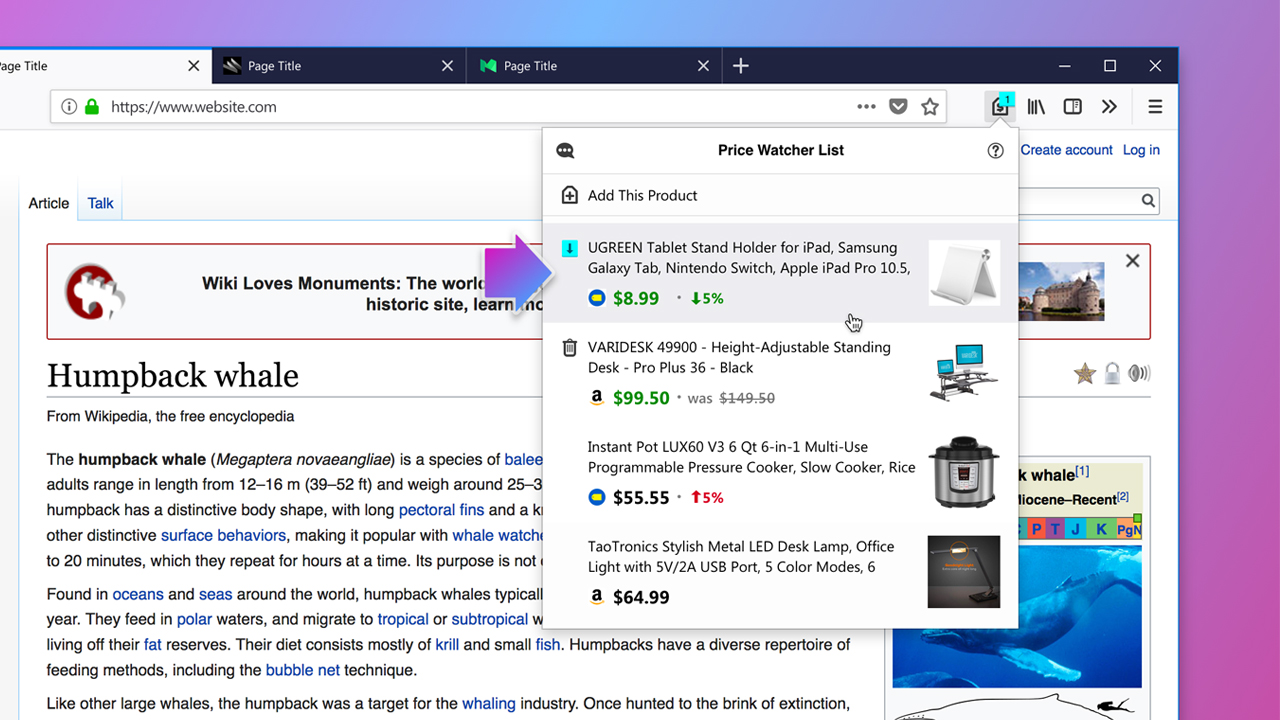Toggle the sidebar view icon
This screenshot has height=720, width=1280.
tap(1072, 106)
